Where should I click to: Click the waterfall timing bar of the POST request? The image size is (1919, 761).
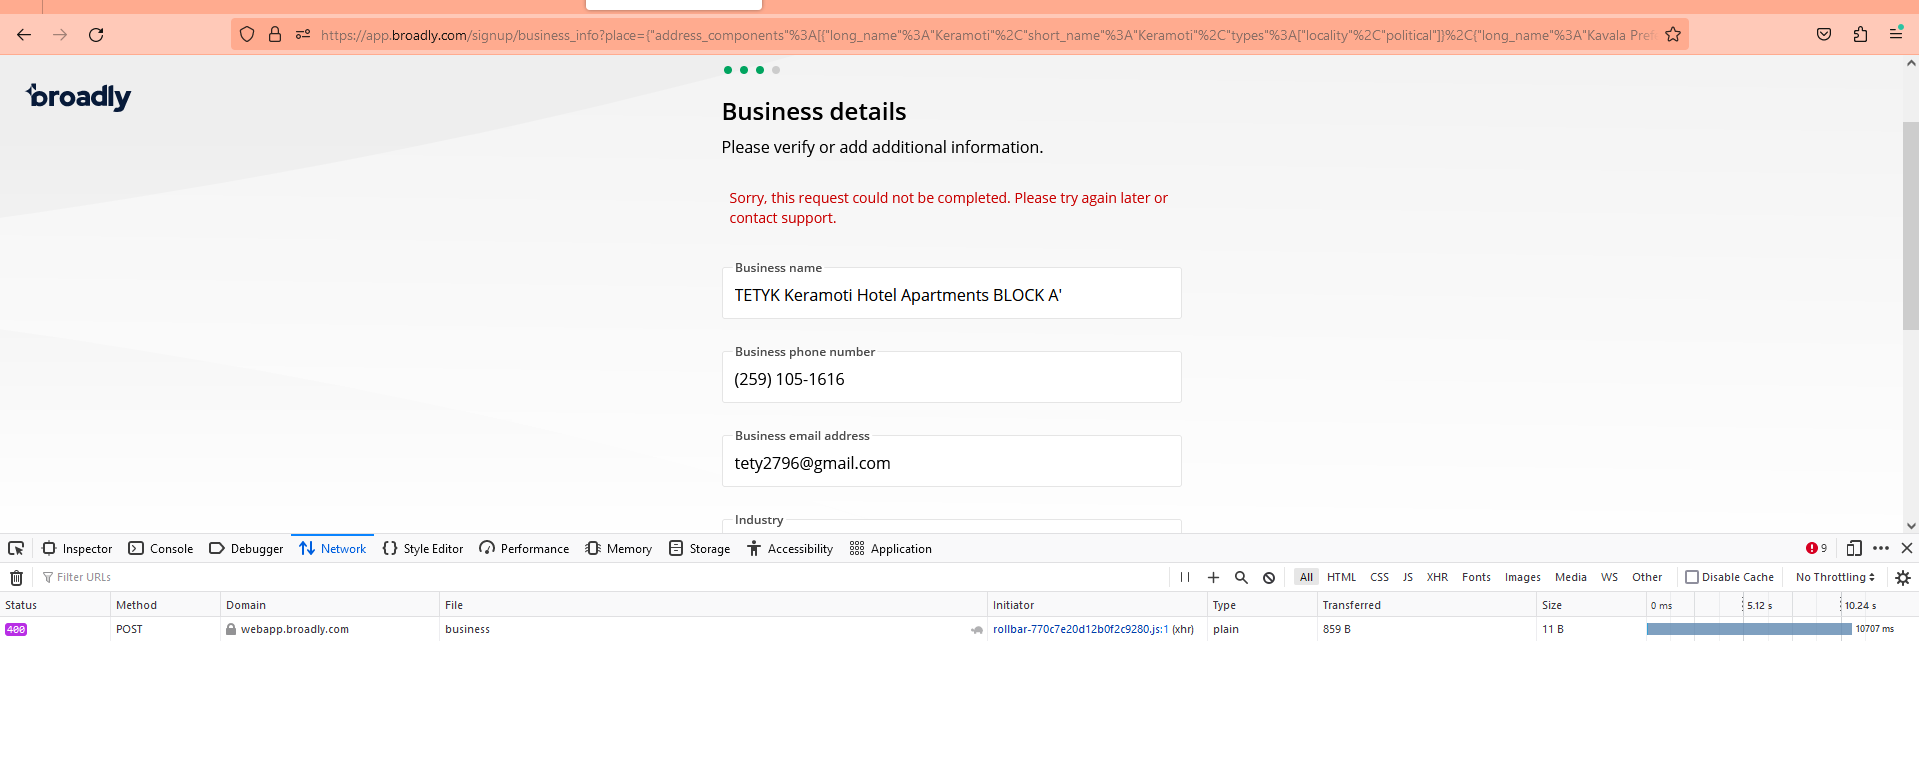tap(1749, 629)
